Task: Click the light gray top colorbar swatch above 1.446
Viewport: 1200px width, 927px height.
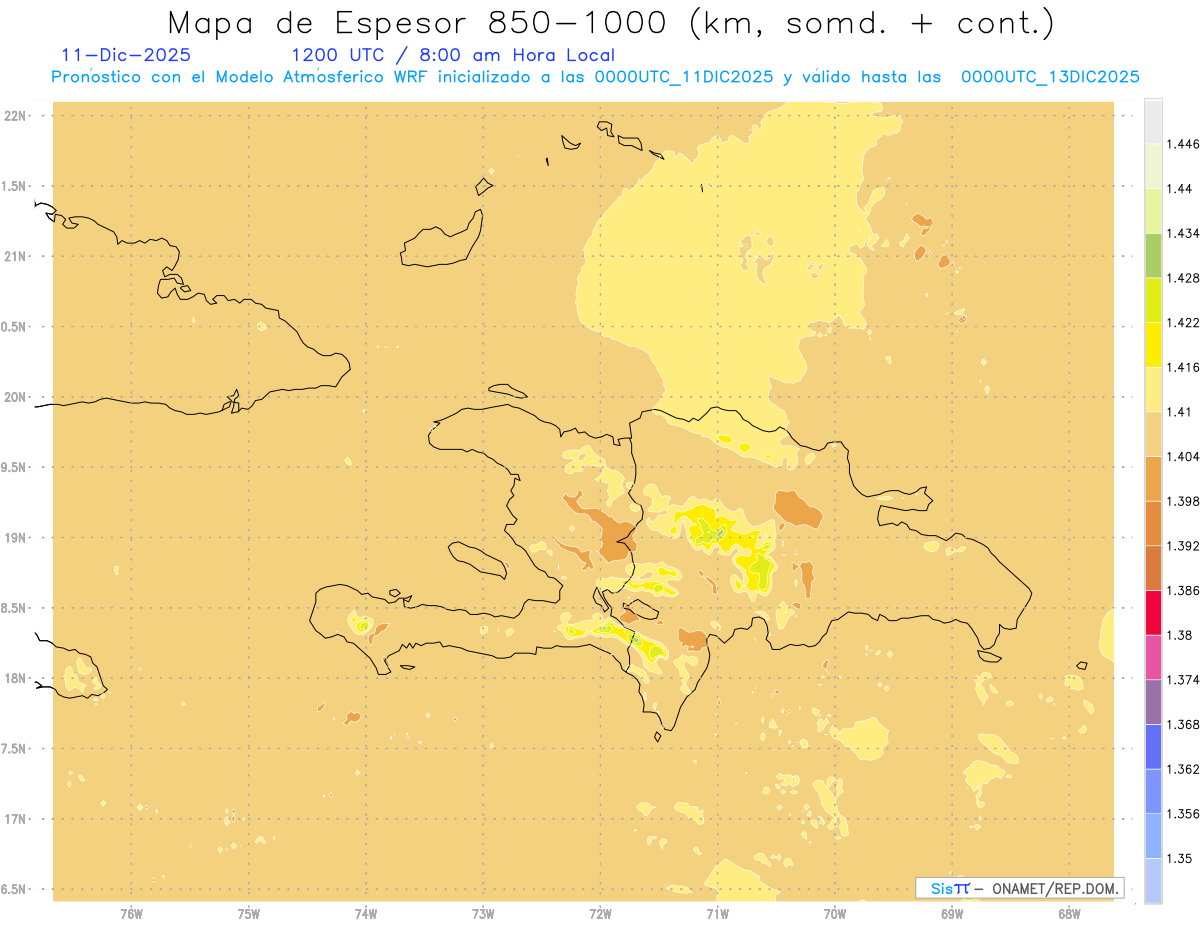Action: click(x=1153, y=121)
